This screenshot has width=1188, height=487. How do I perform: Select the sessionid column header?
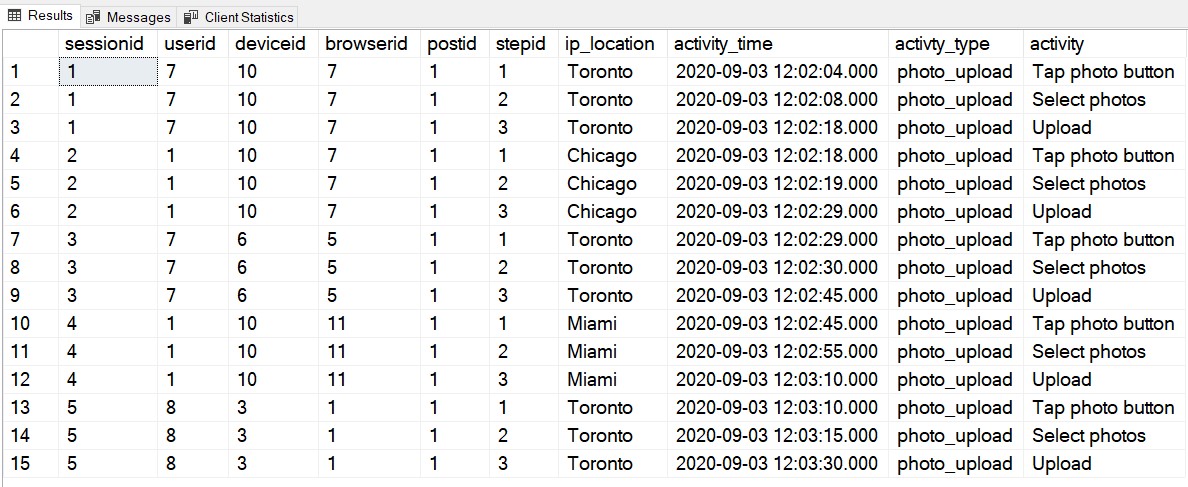pyautogui.click(x=104, y=44)
